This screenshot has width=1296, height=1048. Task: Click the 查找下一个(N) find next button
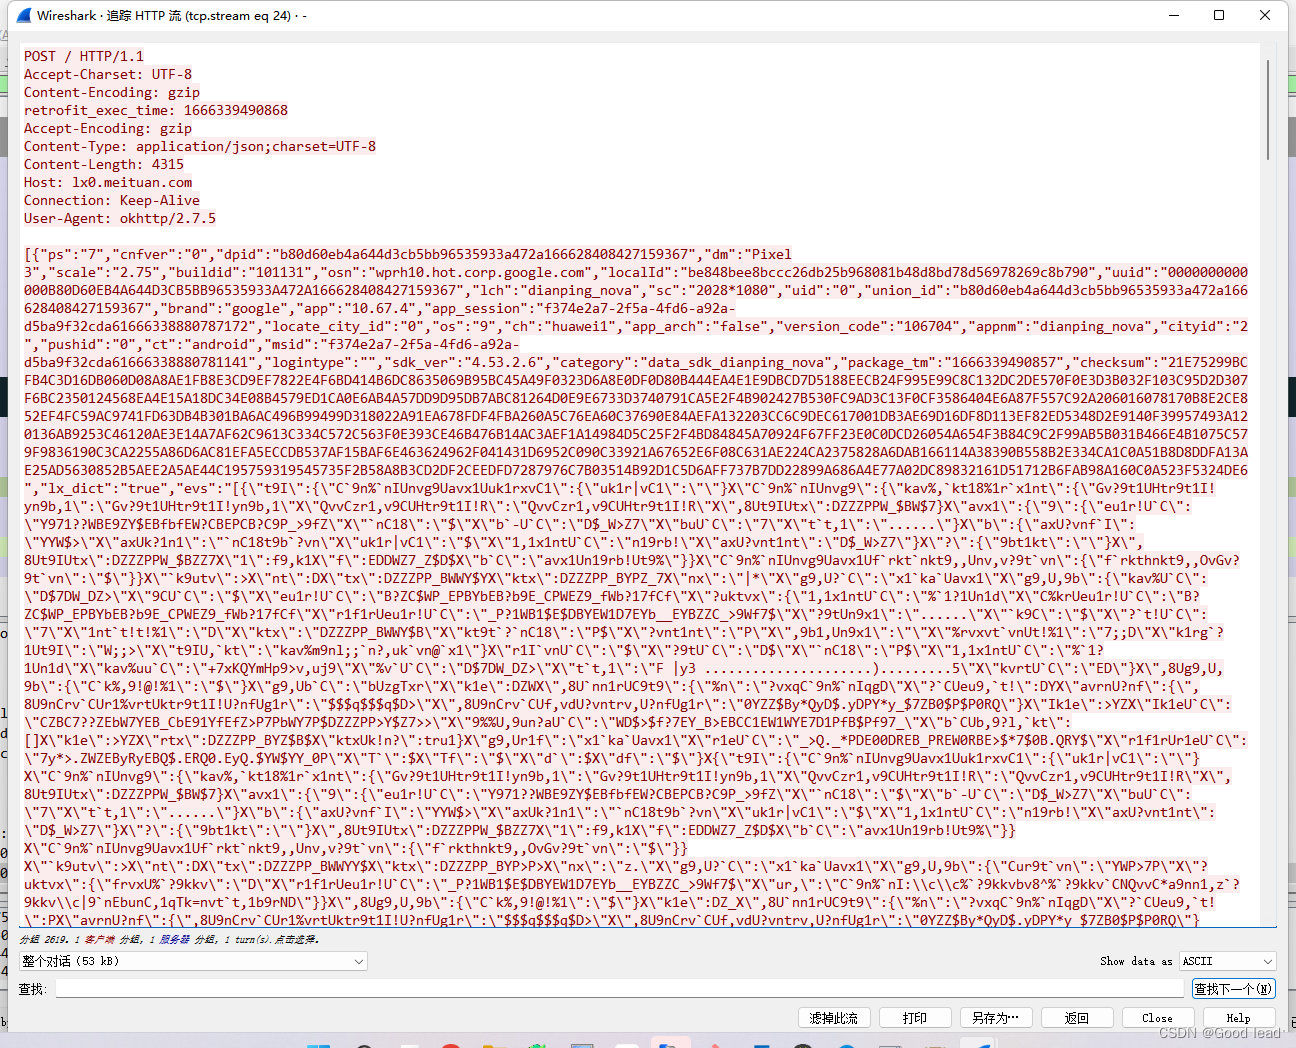coord(1234,989)
